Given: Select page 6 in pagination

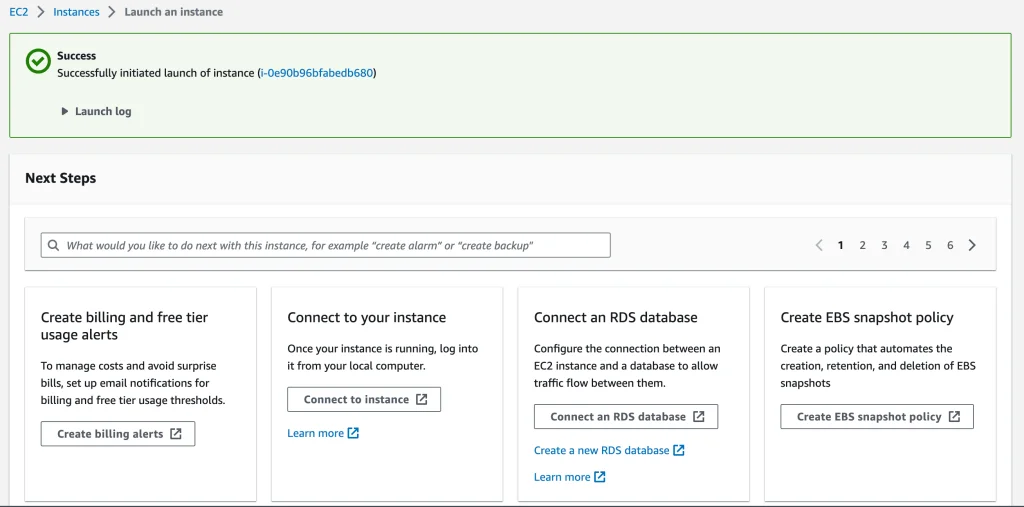Looking at the screenshot, I should point(950,245).
